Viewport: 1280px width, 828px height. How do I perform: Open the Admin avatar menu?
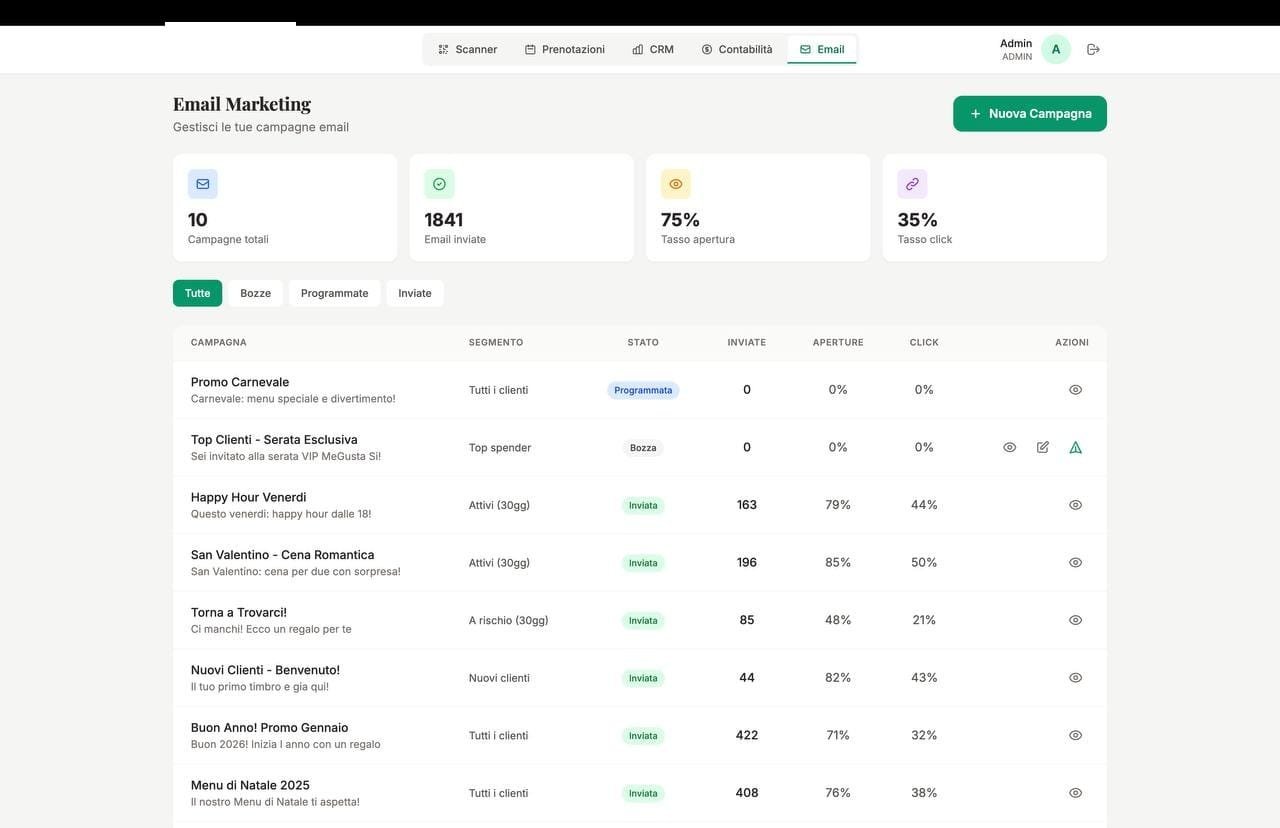click(x=1053, y=46)
